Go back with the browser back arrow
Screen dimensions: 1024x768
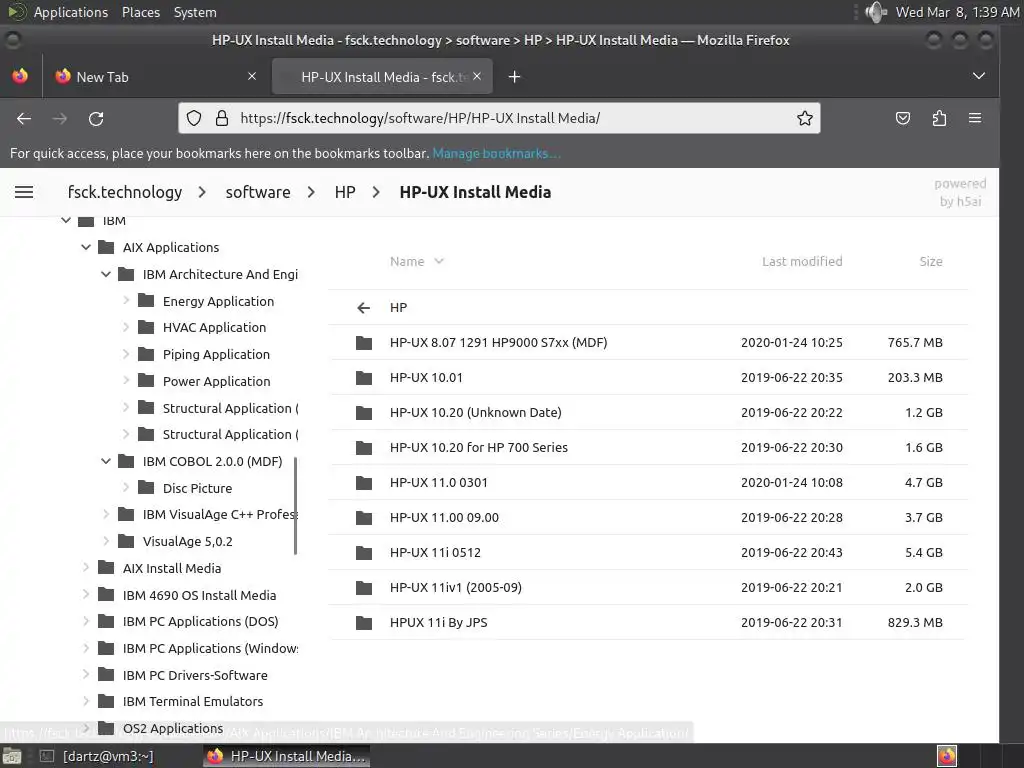click(24, 118)
